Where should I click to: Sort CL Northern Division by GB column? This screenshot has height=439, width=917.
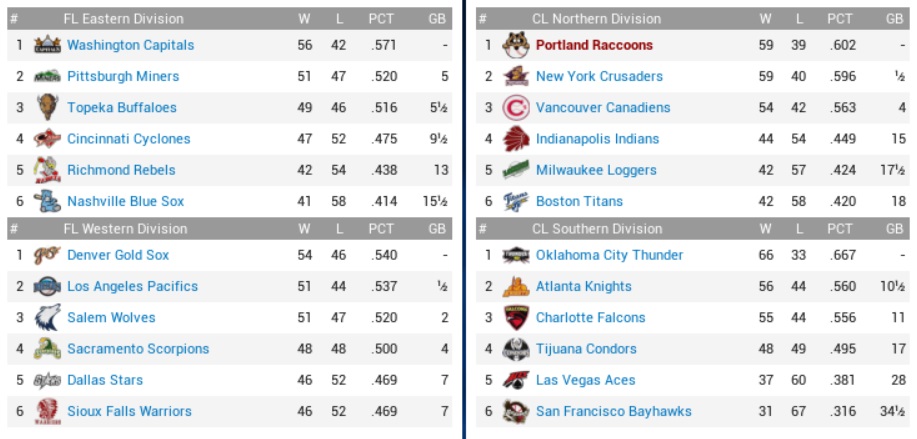[893, 19]
